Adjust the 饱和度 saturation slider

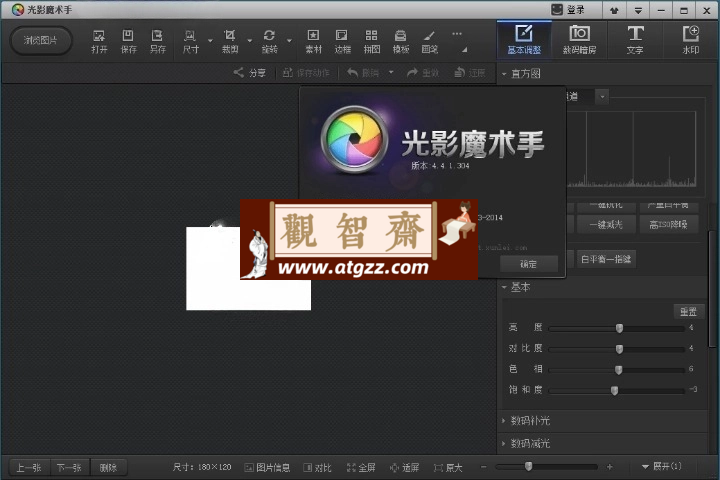[614, 390]
